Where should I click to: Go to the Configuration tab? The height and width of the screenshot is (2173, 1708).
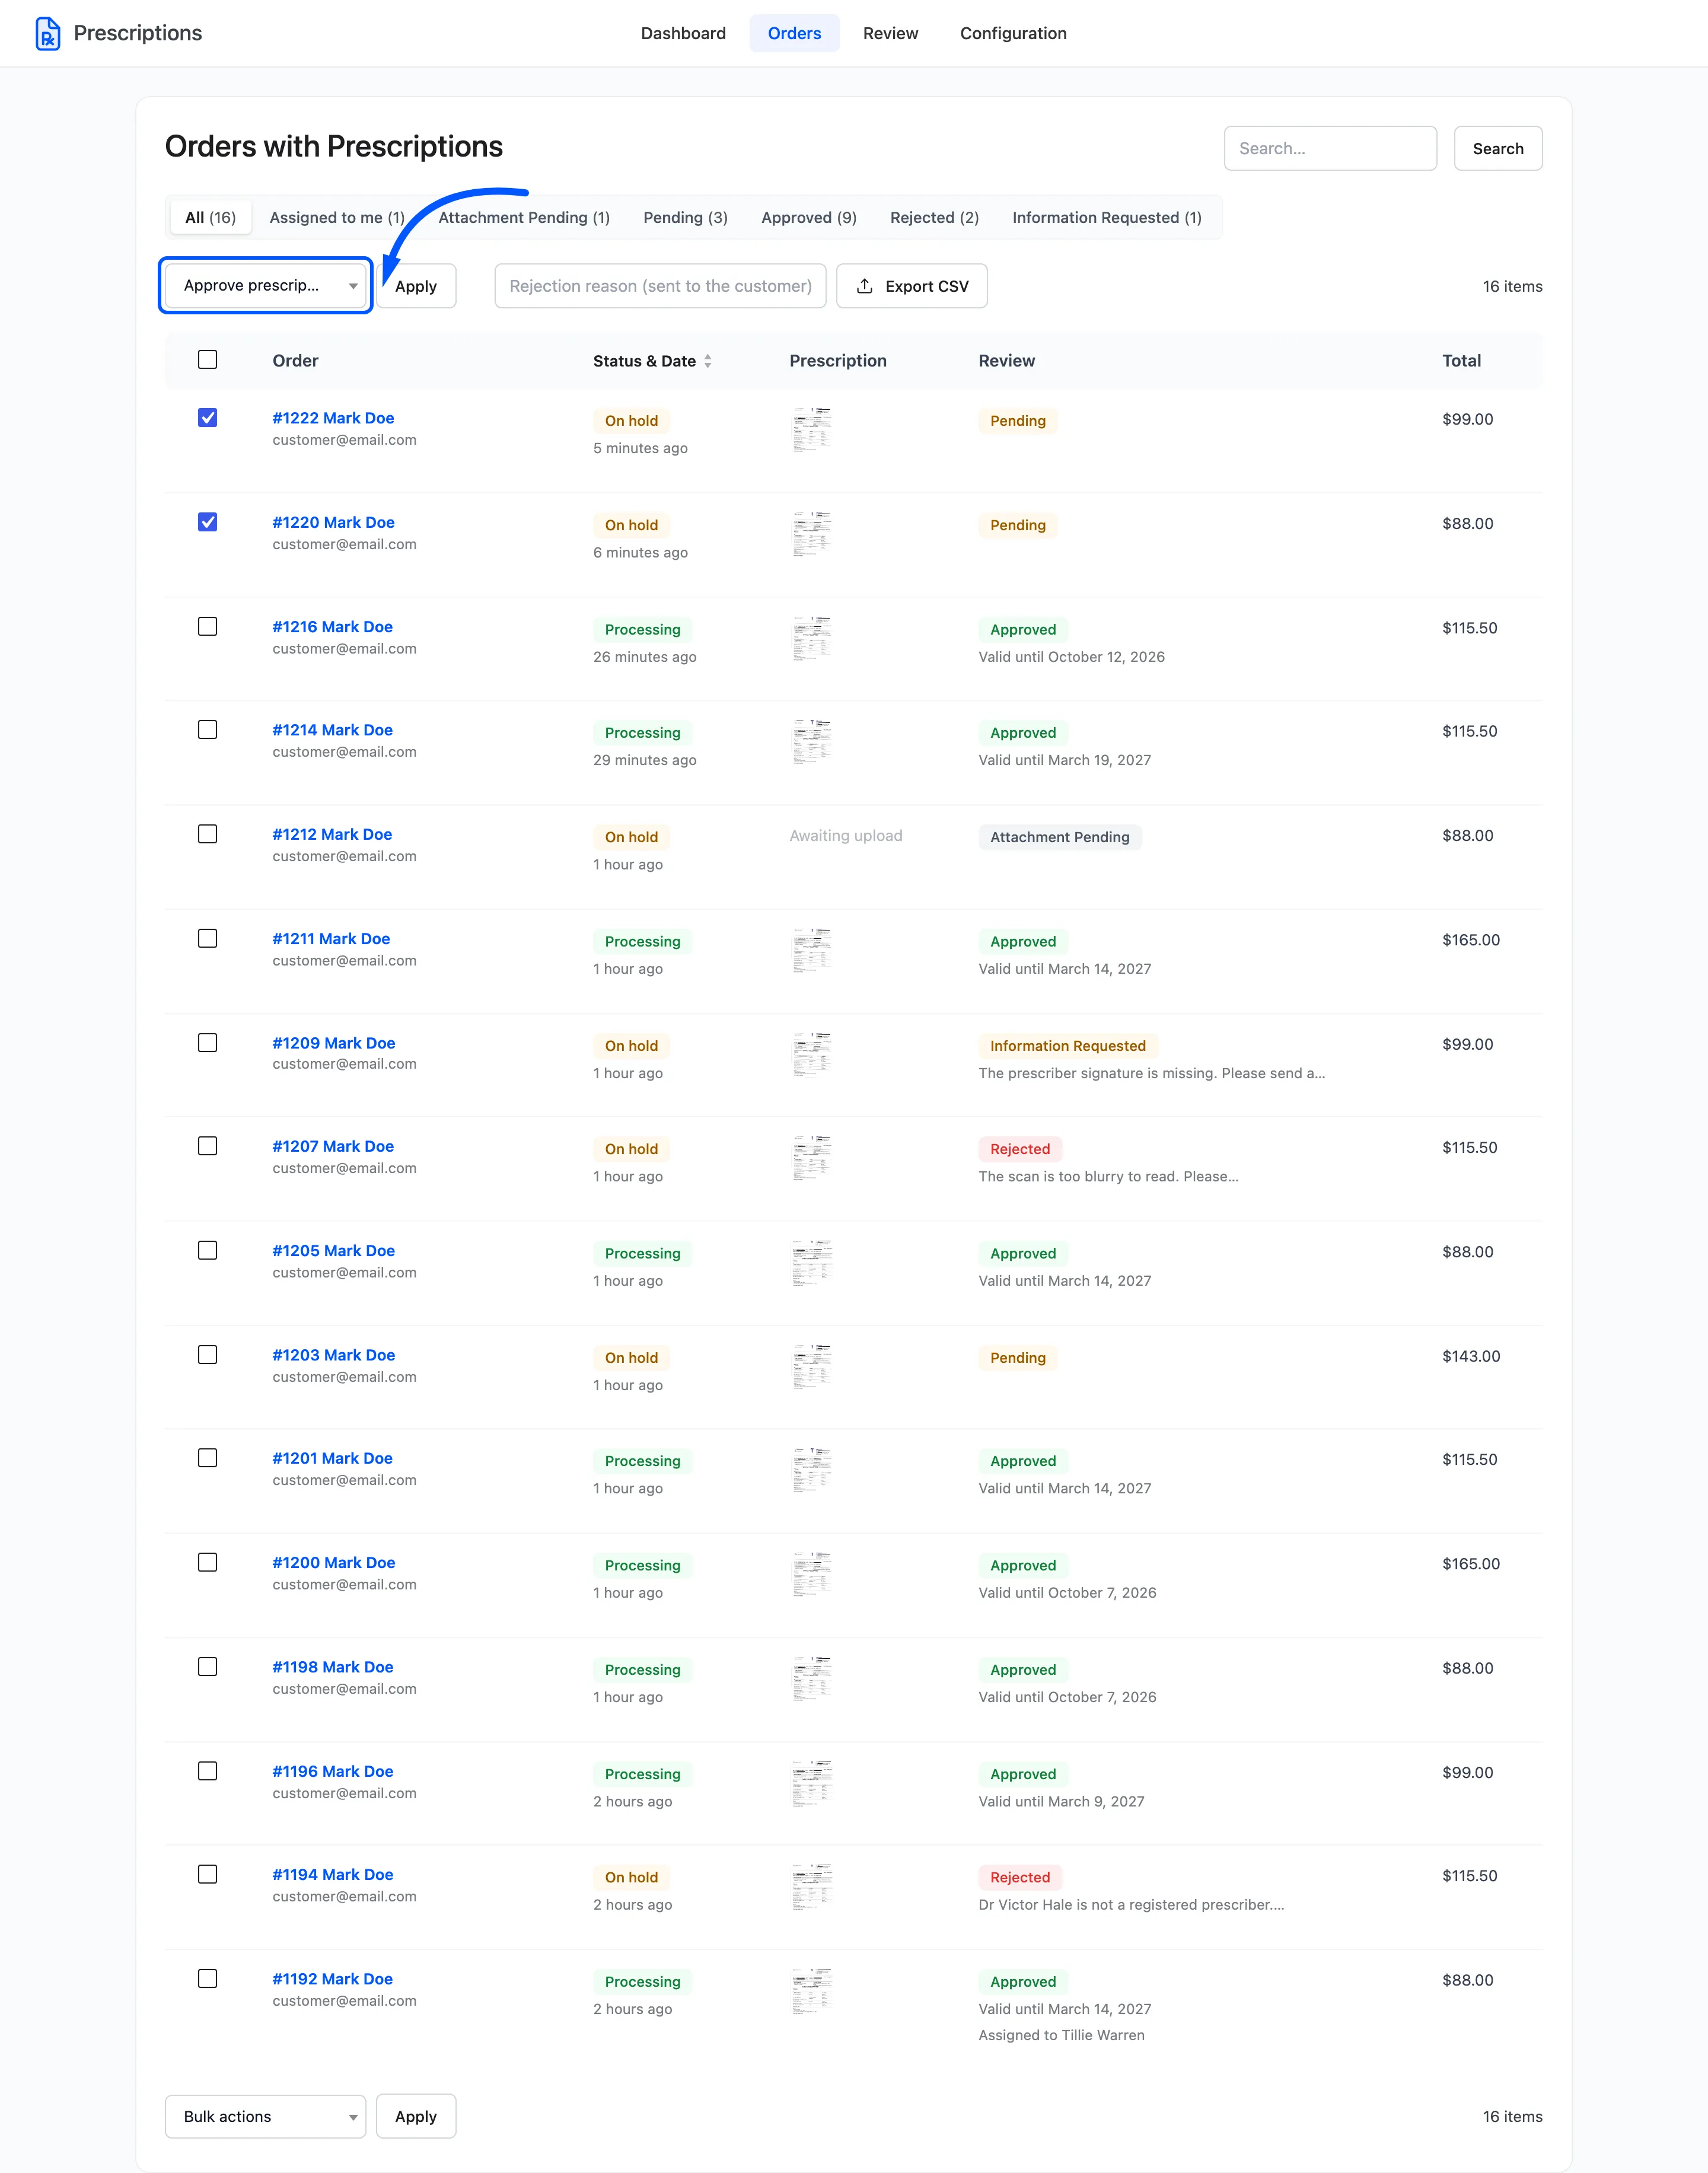(1013, 33)
